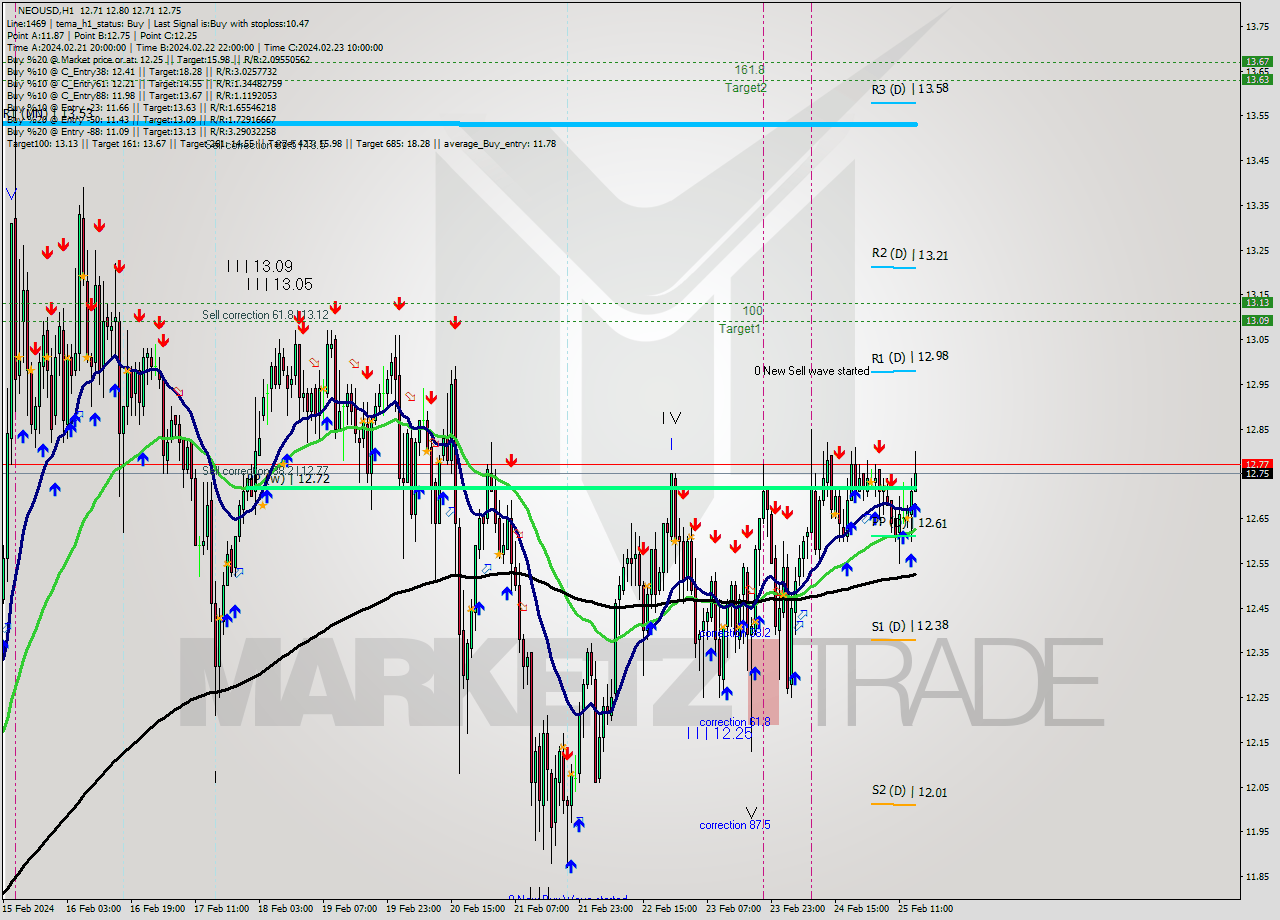Click the red 12.77 price tag on axis
This screenshot has width=1280, height=920.
[x=1257, y=464]
